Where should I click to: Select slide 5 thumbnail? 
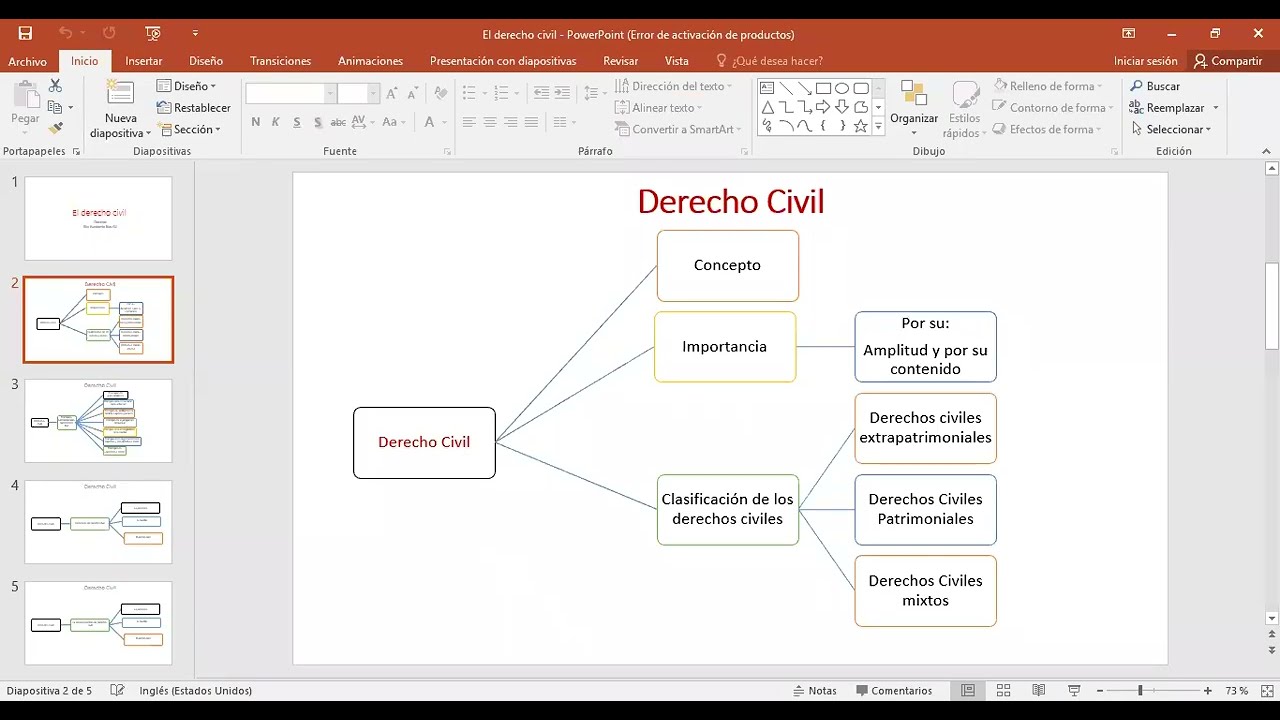[x=98, y=623]
